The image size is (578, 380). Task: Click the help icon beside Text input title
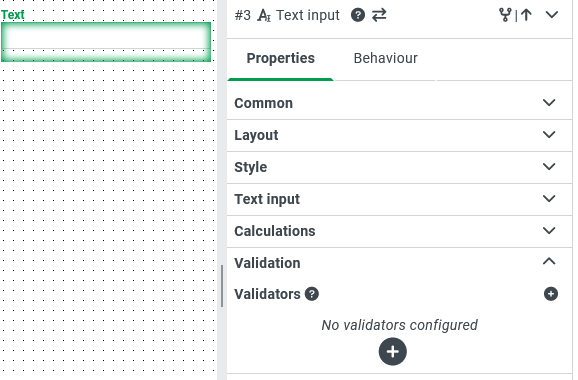358,15
